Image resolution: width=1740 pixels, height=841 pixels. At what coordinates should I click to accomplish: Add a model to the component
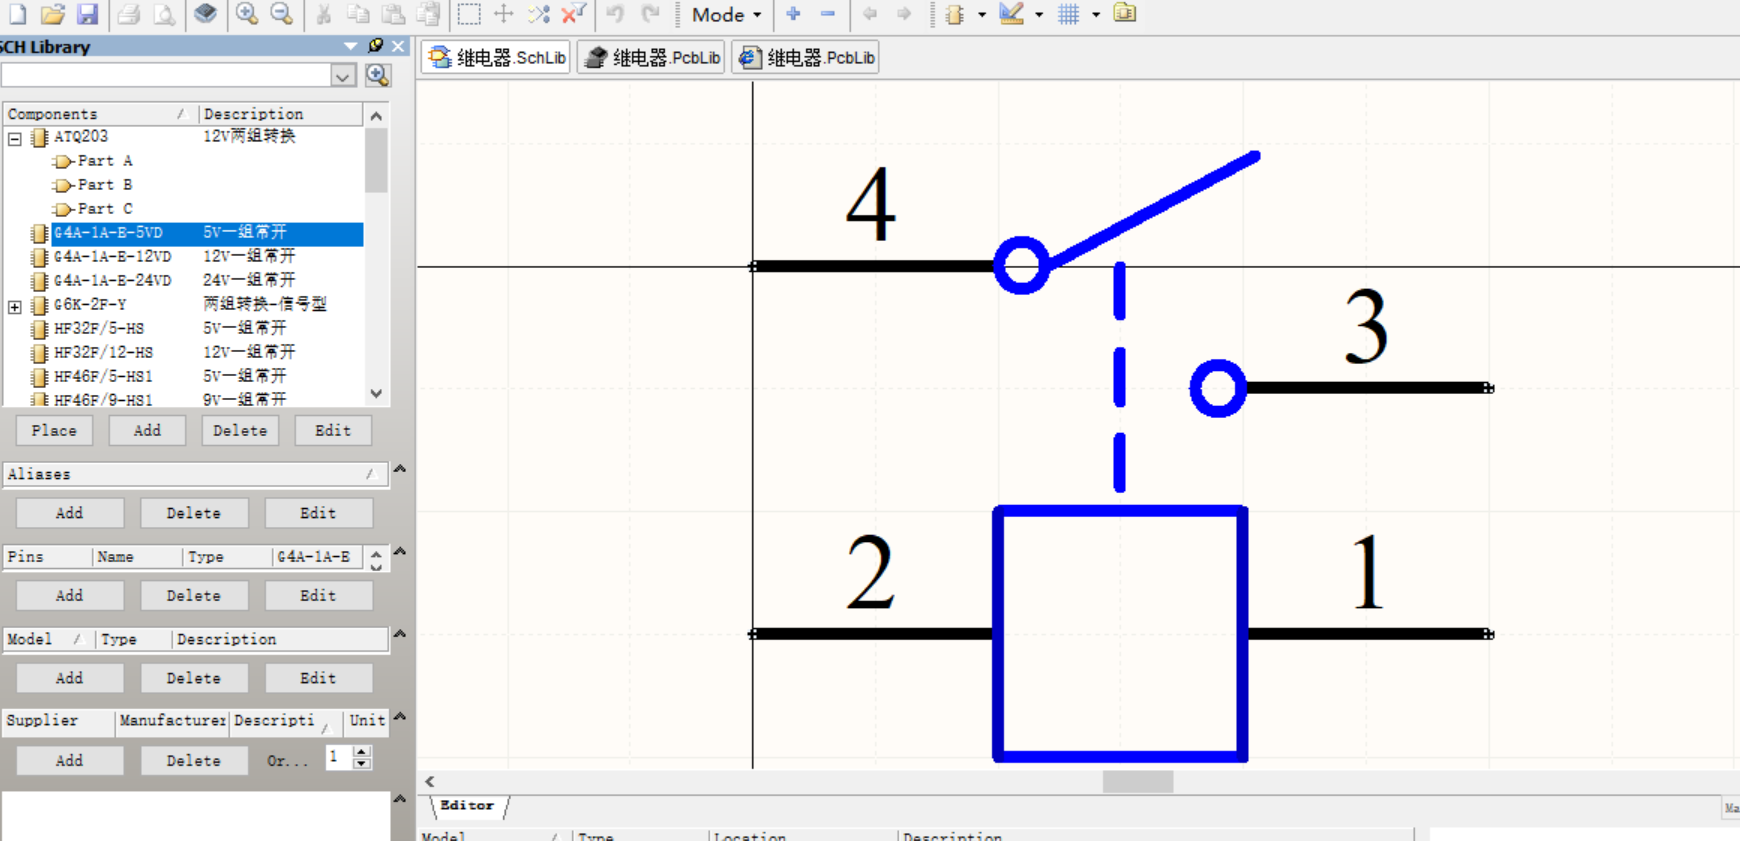coord(69,678)
